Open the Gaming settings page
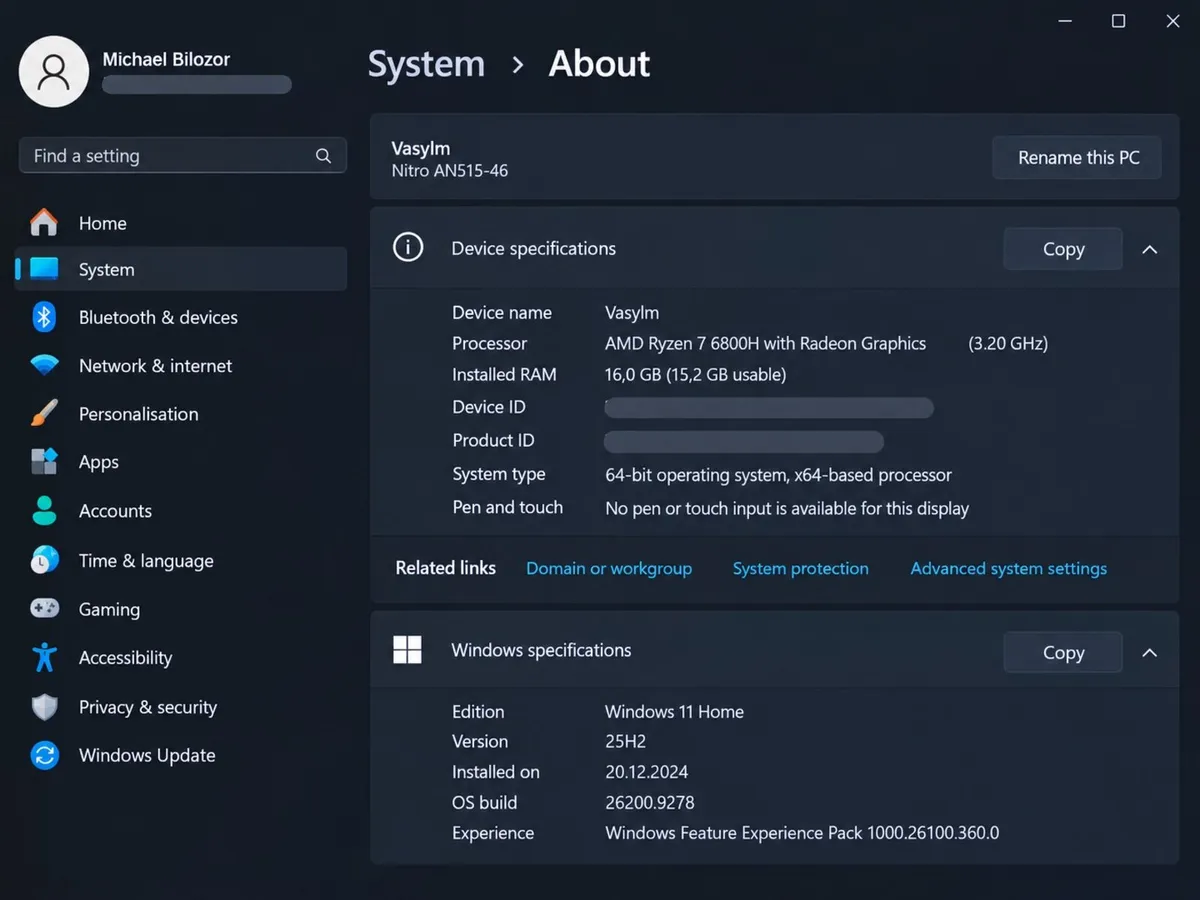The image size is (1200, 900). click(x=181, y=608)
